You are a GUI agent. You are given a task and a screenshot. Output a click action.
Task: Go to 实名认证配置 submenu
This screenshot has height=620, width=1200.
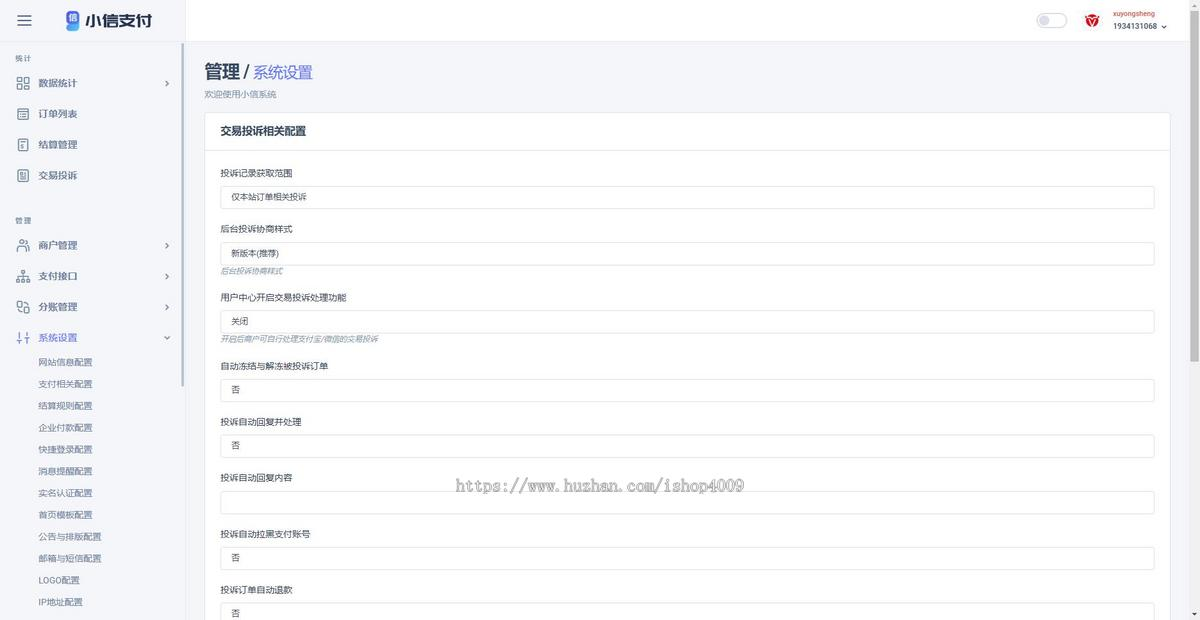65,493
